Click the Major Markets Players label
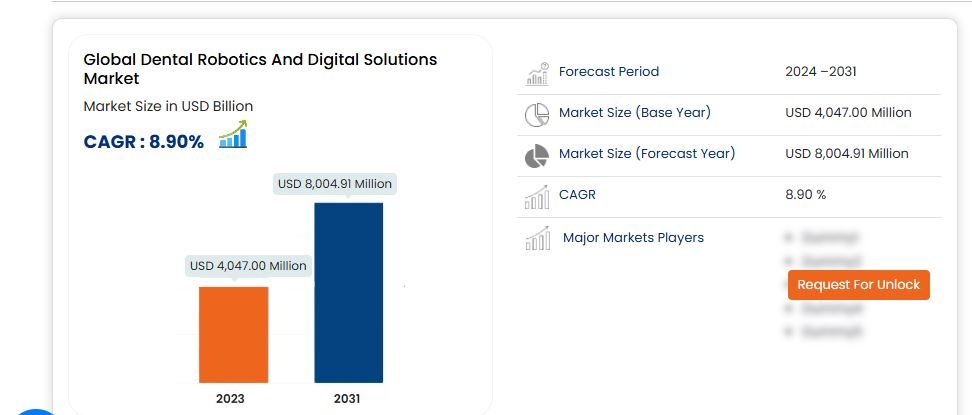Viewport: 972px width, 415px height. pos(633,238)
